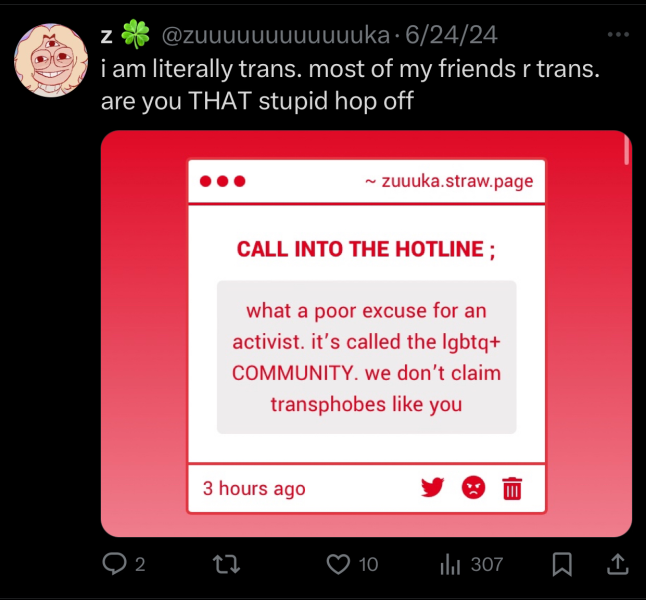This screenshot has width=646, height=600.
Task: Click the CALL INTO THE HOTLINE heading
Action: tap(366, 249)
